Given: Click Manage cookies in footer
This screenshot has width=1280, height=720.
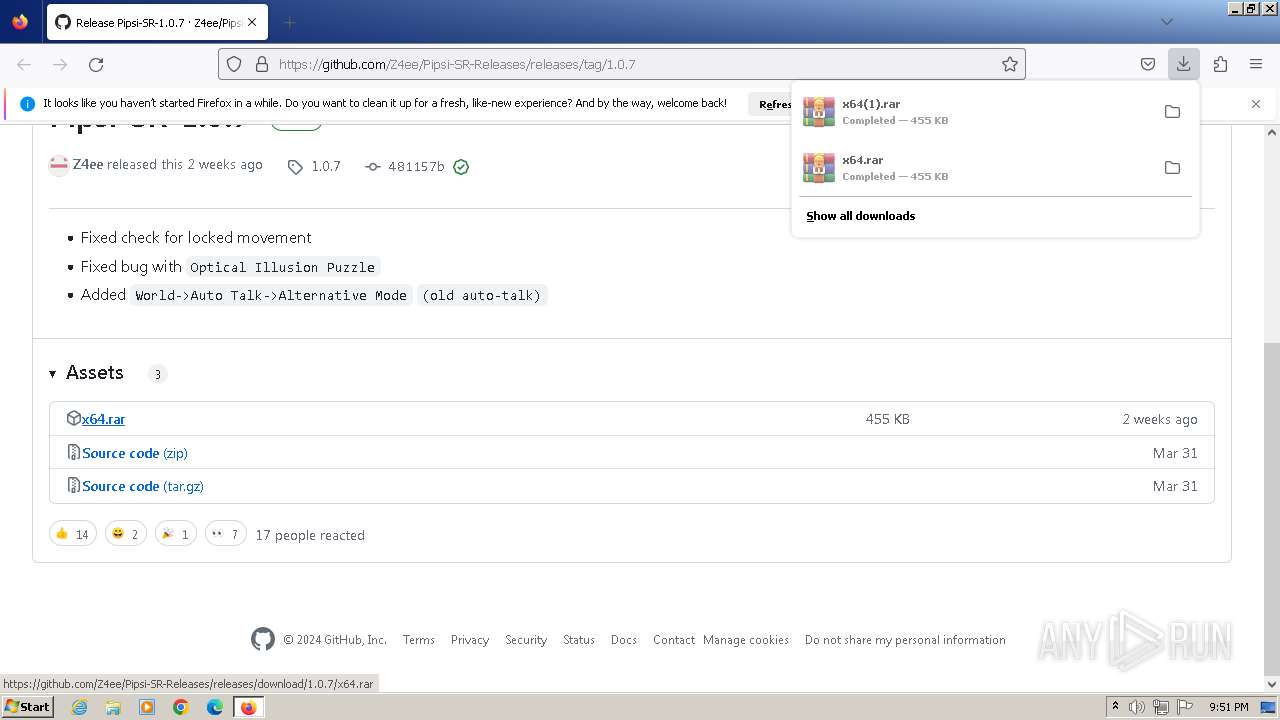Looking at the screenshot, I should pos(746,640).
